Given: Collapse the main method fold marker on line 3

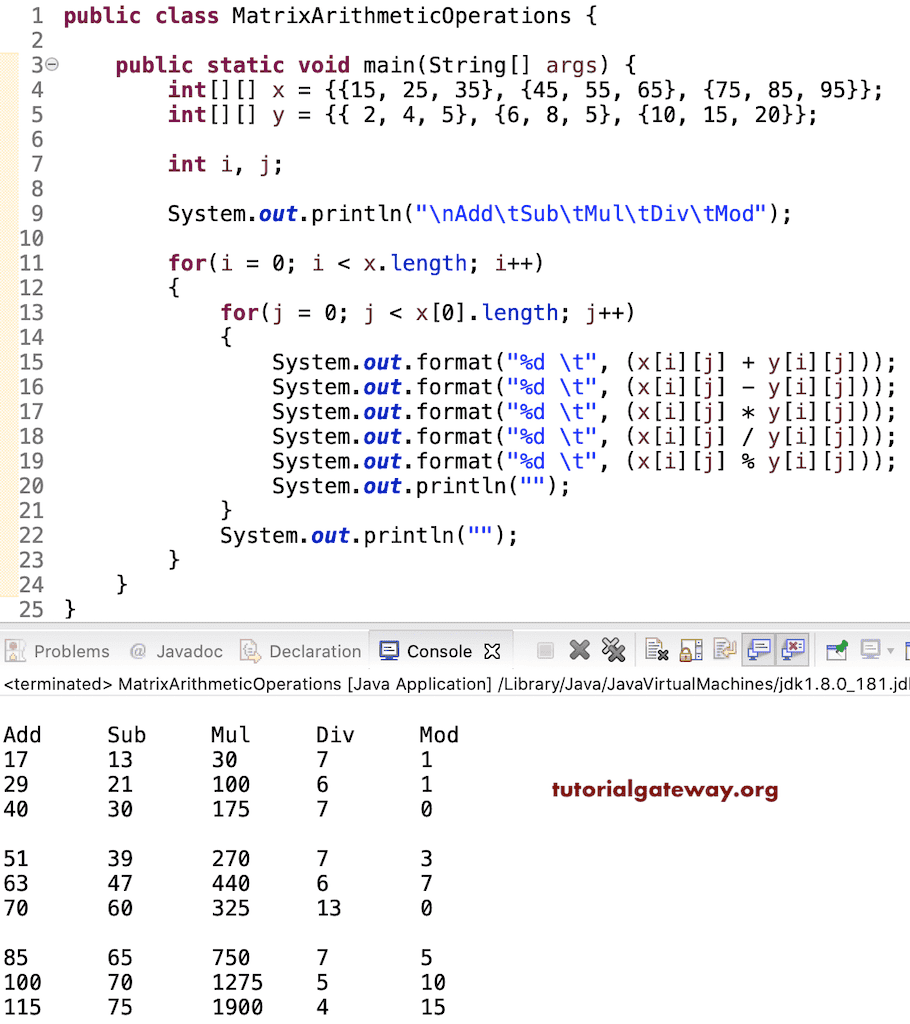Looking at the screenshot, I should click(51, 64).
